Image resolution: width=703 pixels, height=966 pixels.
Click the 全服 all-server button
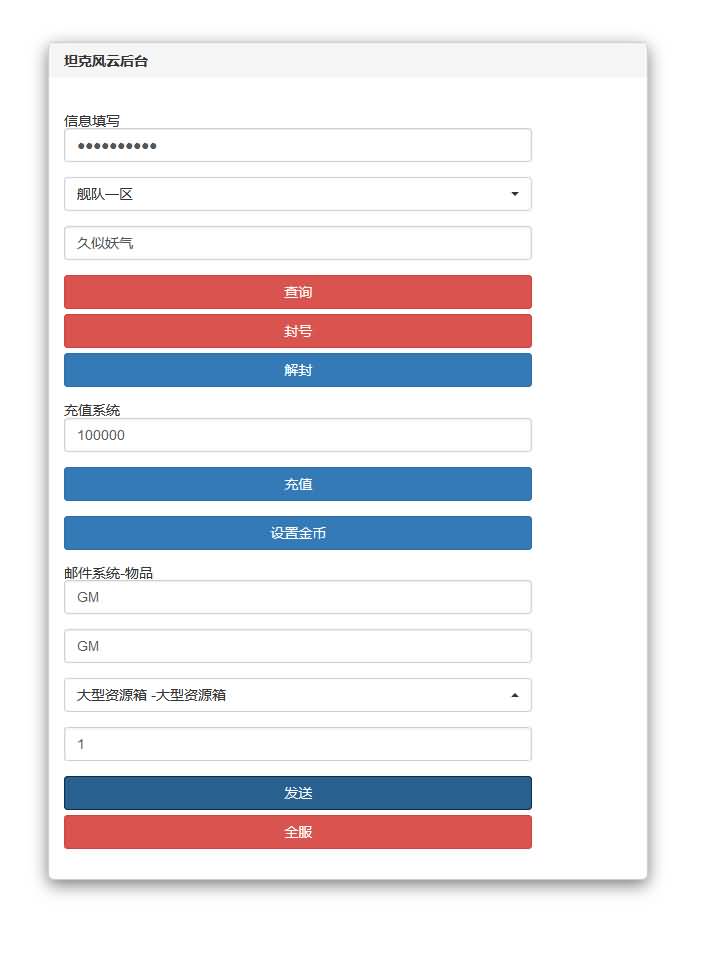(x=297, y=831)
